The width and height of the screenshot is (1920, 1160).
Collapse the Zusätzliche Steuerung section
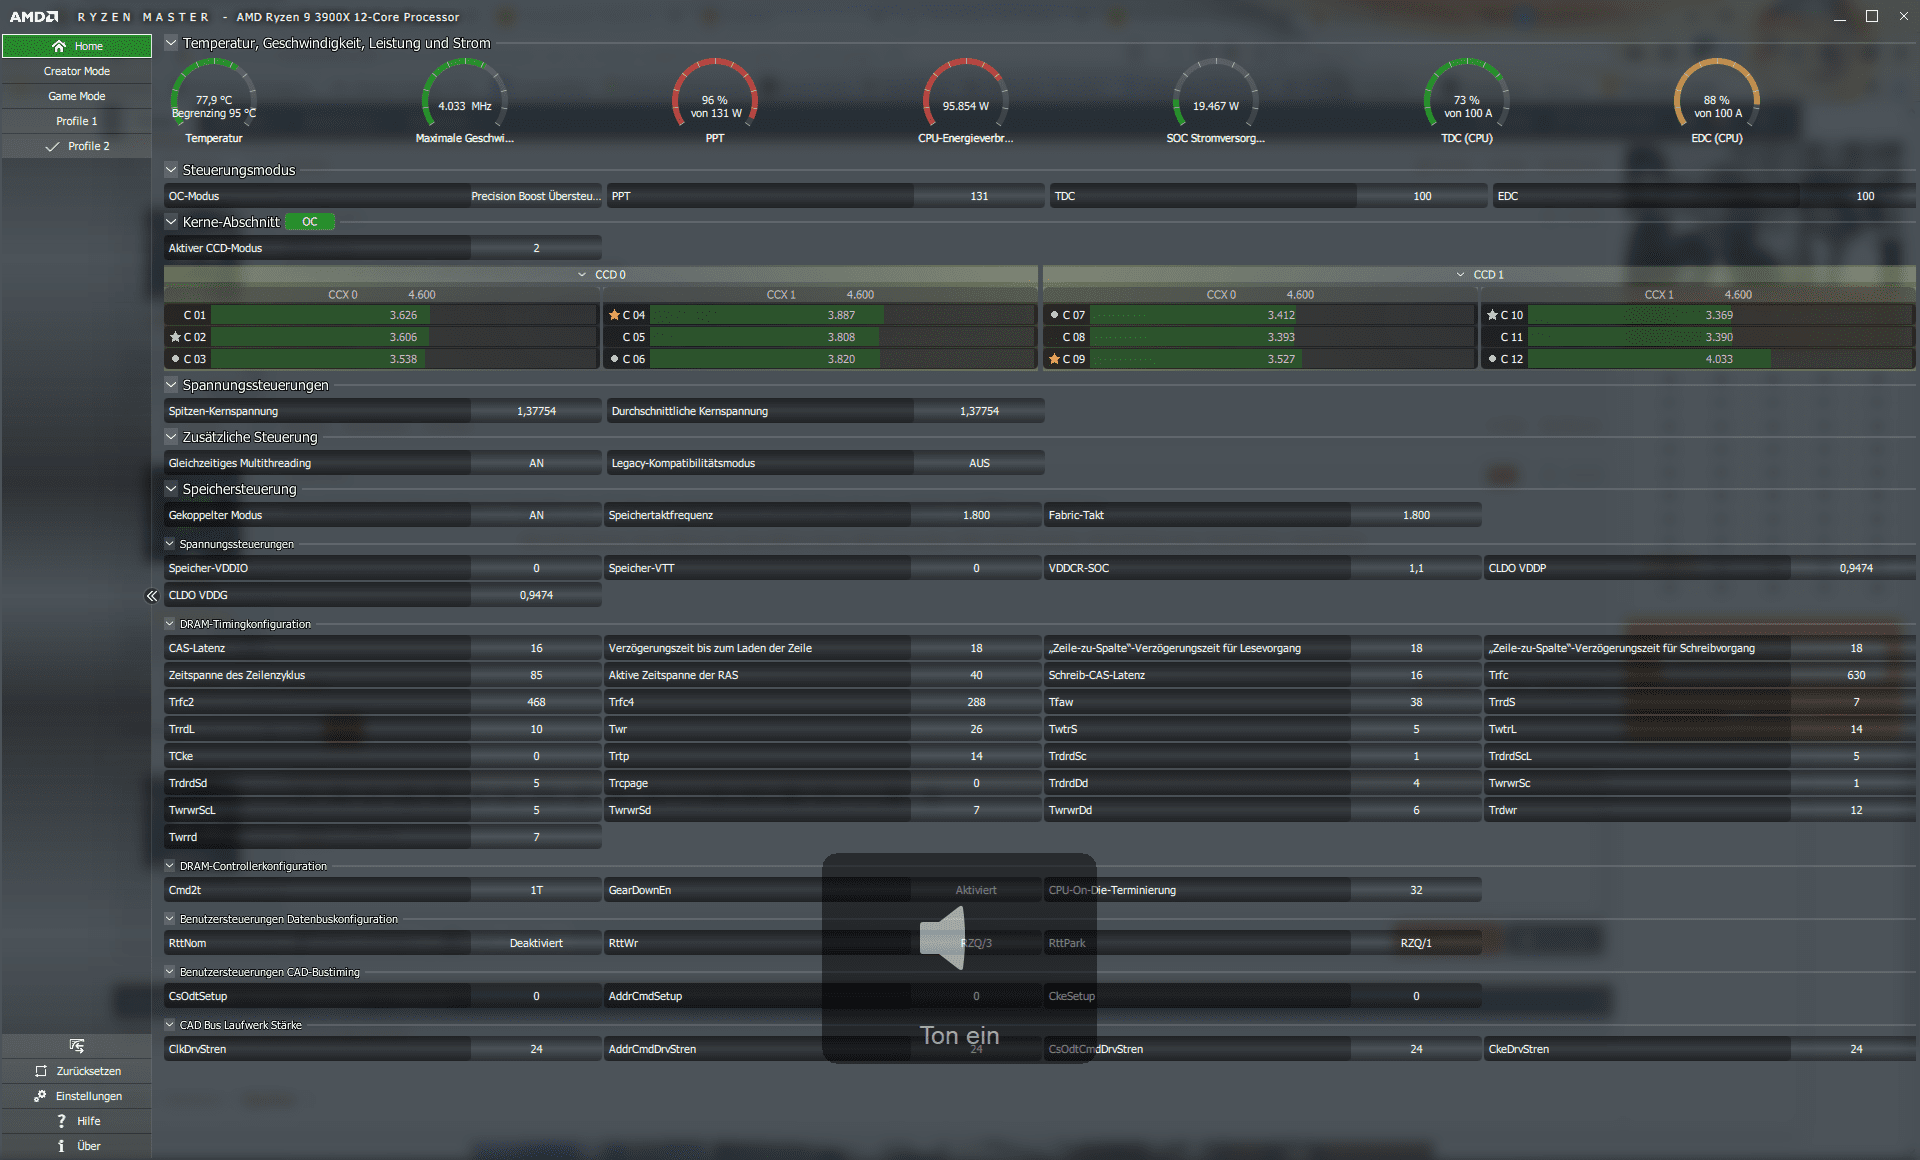(171, 437)
